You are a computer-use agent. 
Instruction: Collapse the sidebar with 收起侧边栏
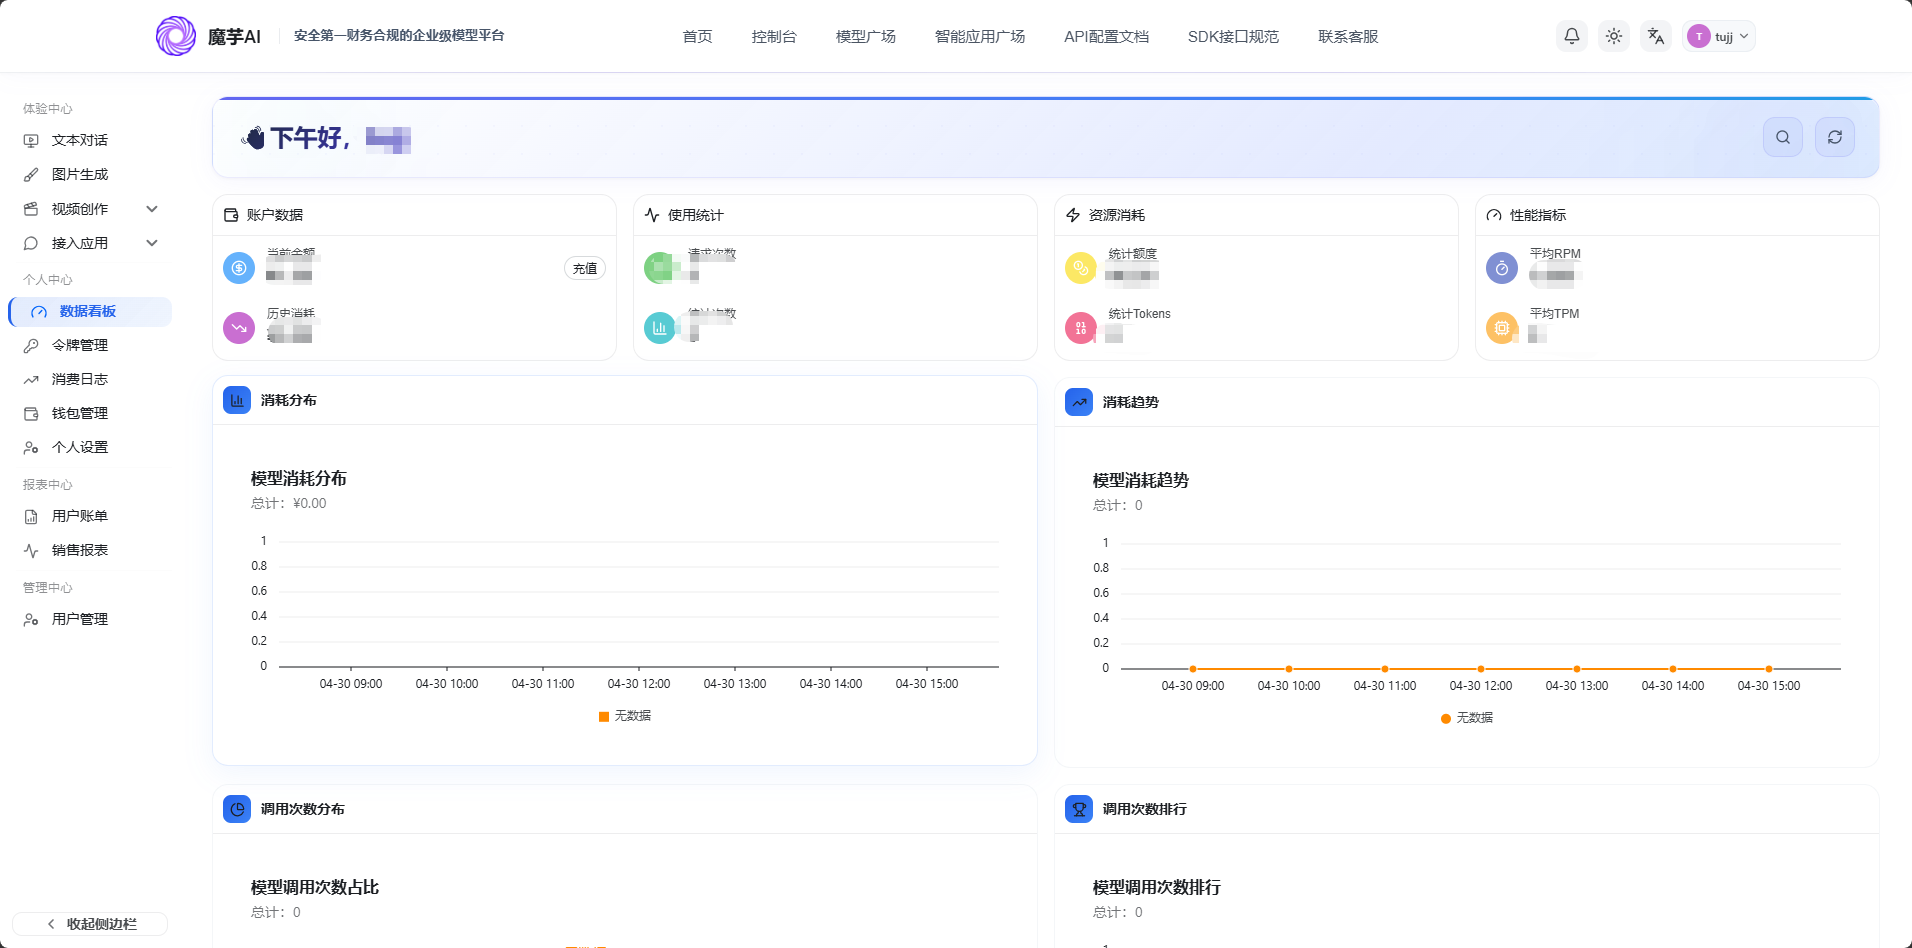[90, 924]
